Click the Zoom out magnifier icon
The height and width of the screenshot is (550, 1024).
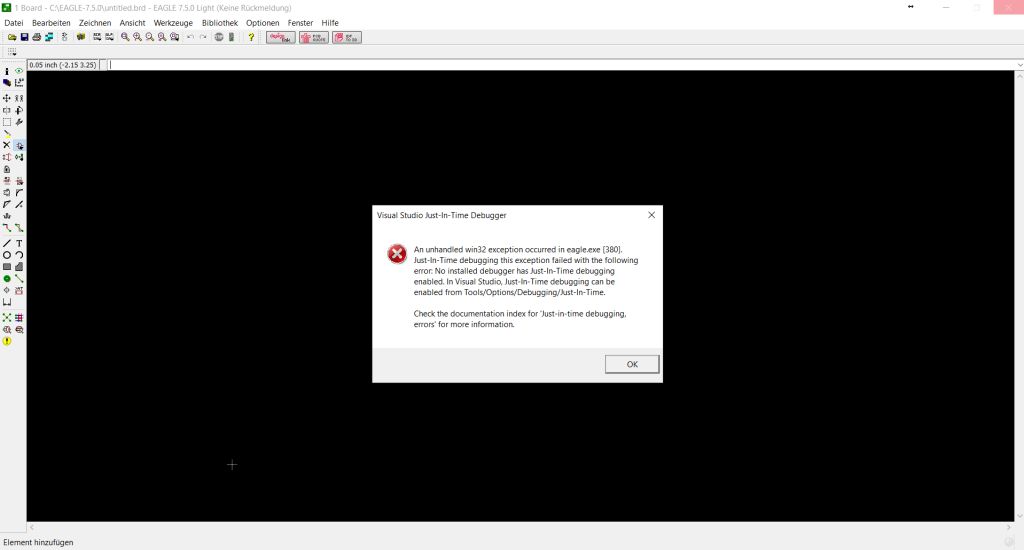pyautogui.click(x=150, y=37)
